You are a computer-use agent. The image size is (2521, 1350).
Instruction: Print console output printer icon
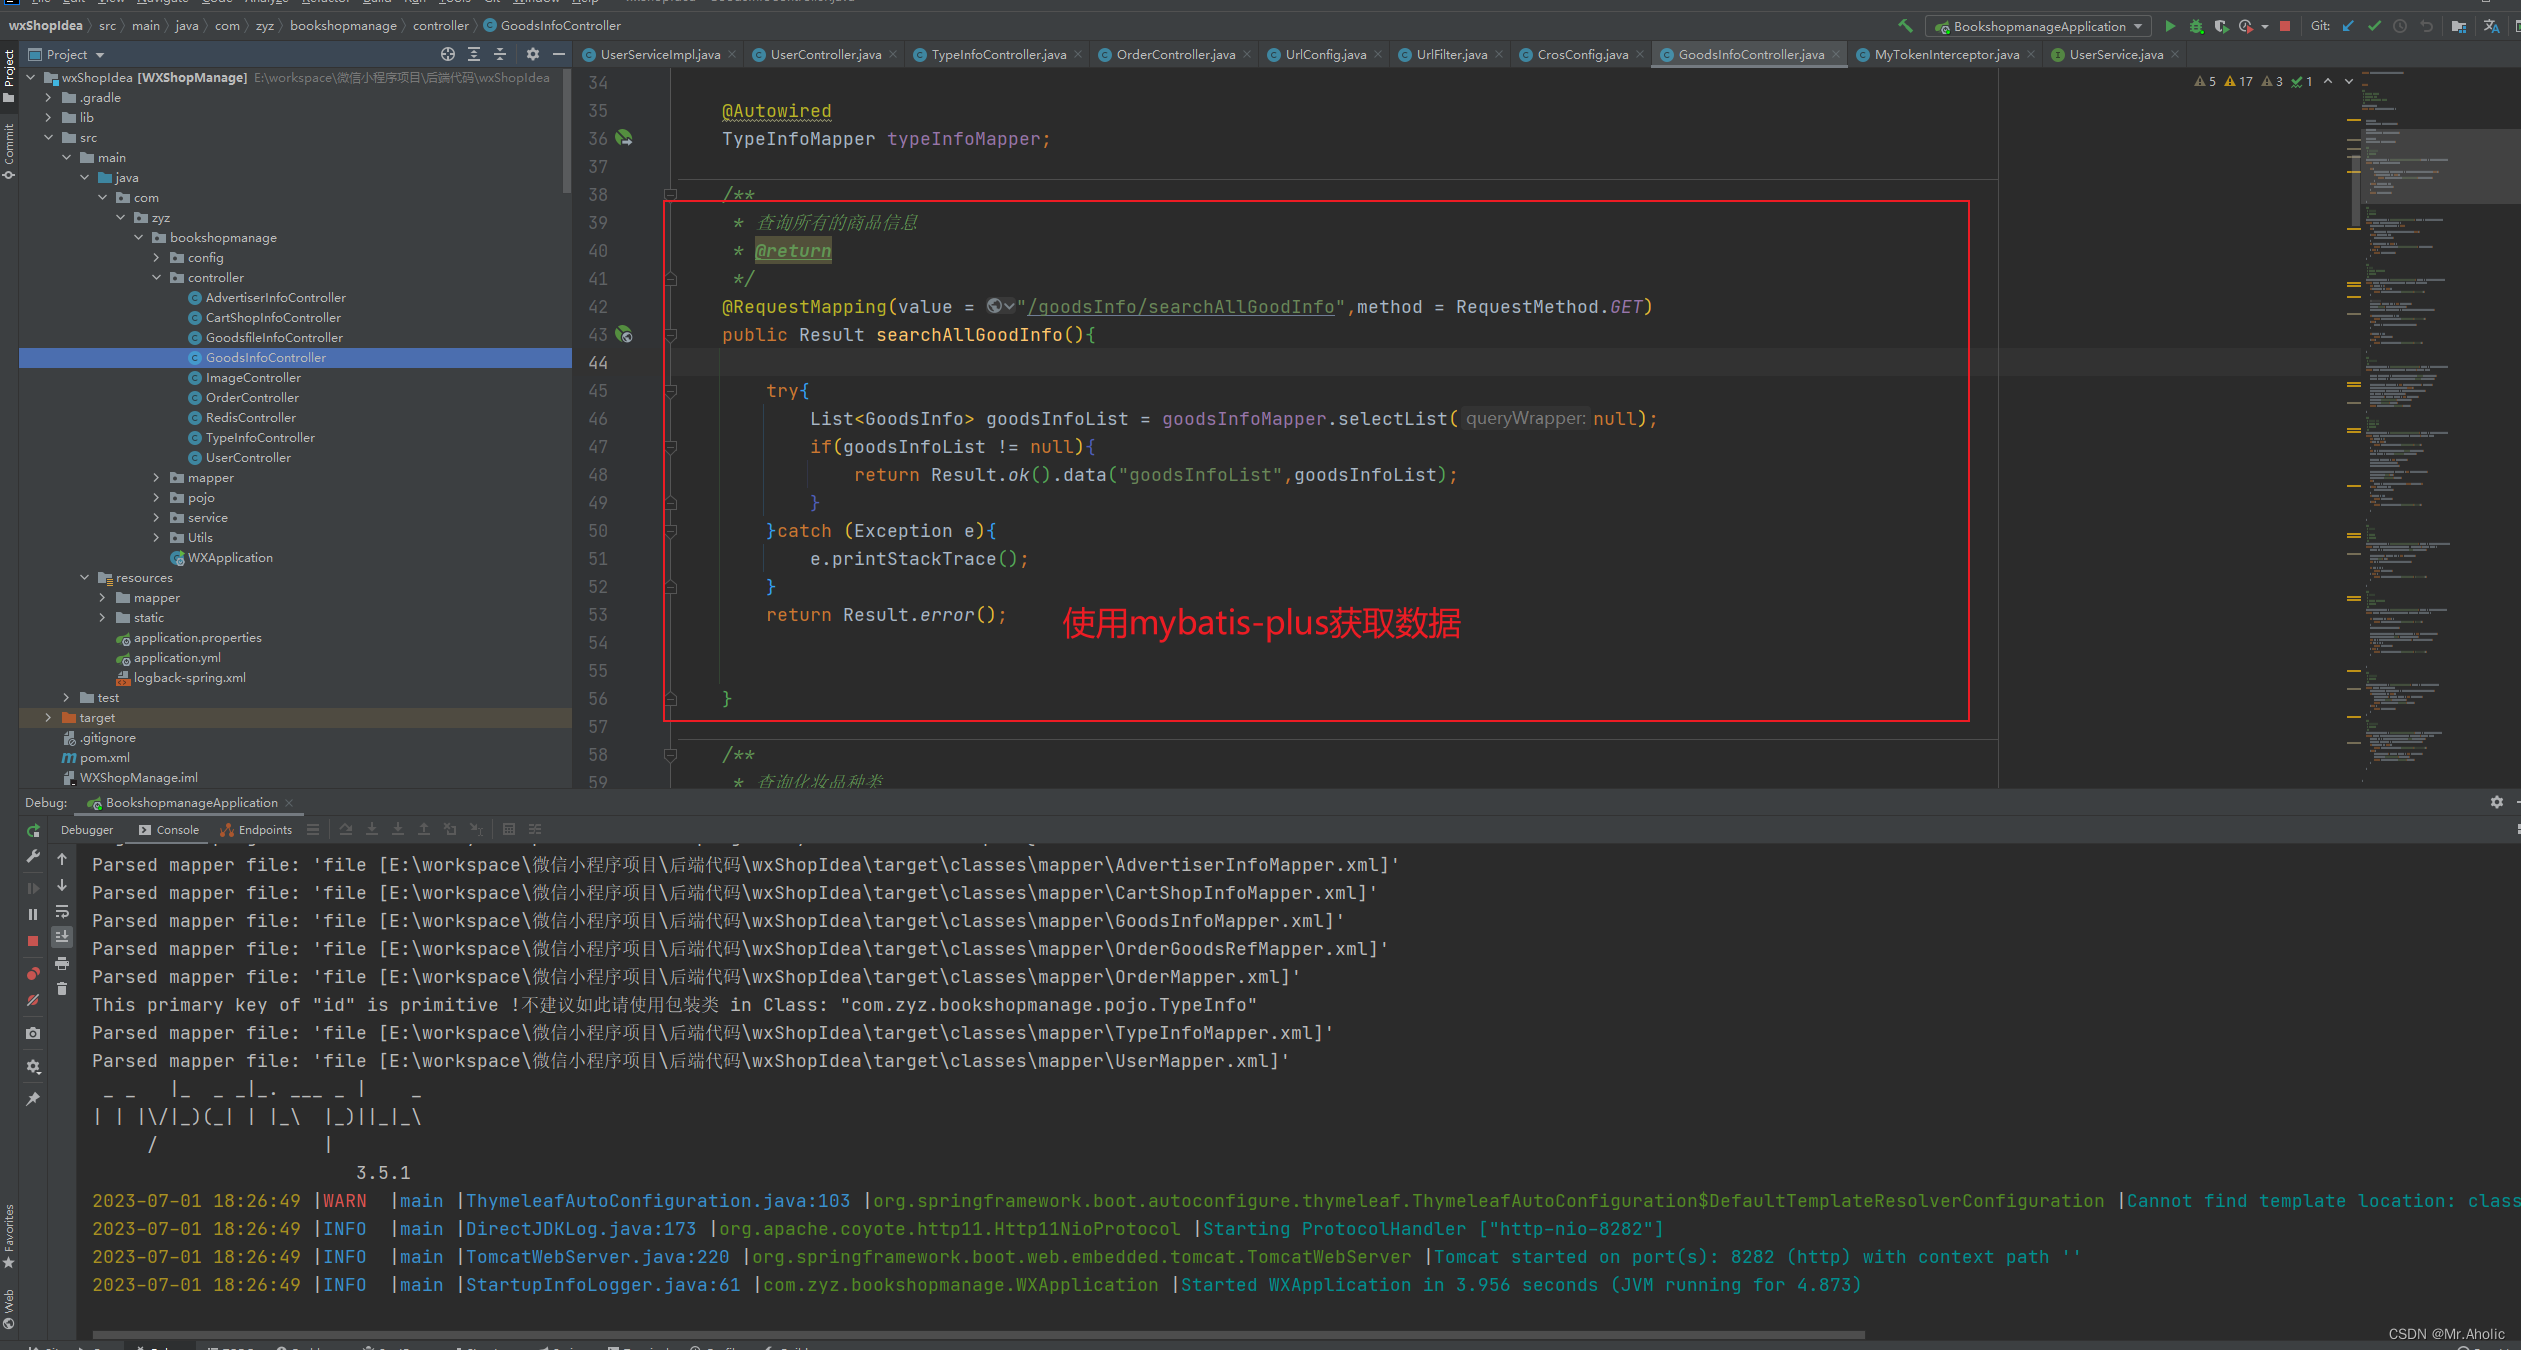pos(62,963)
